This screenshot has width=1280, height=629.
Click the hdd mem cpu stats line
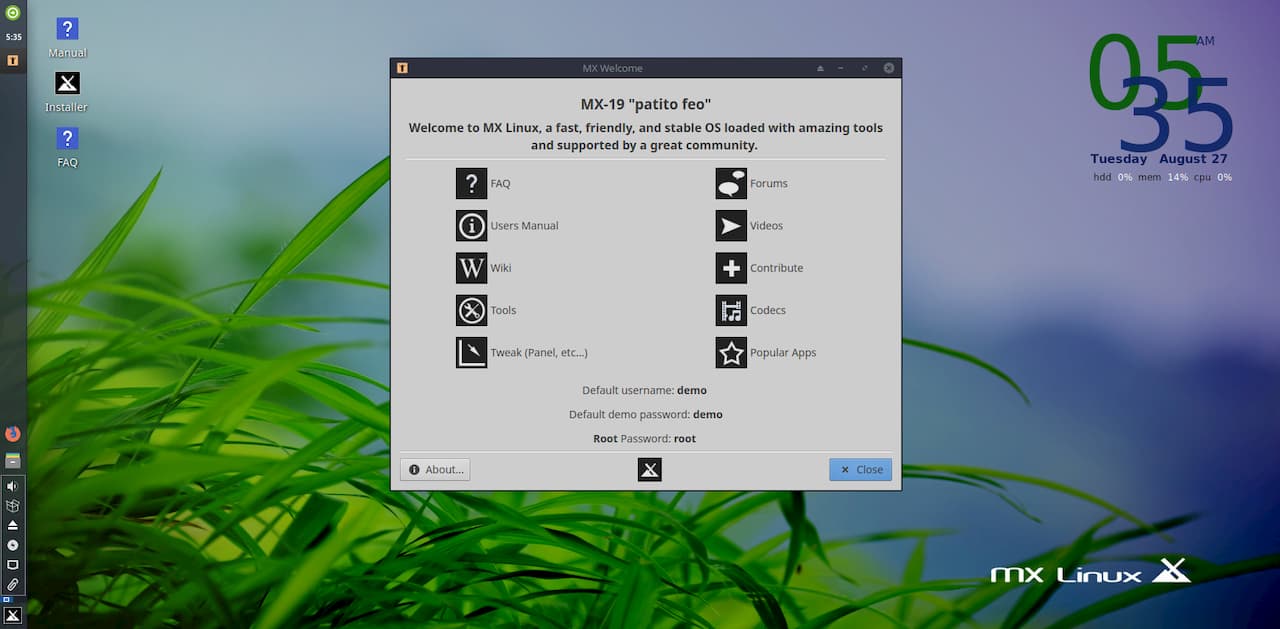(1163, 177)
